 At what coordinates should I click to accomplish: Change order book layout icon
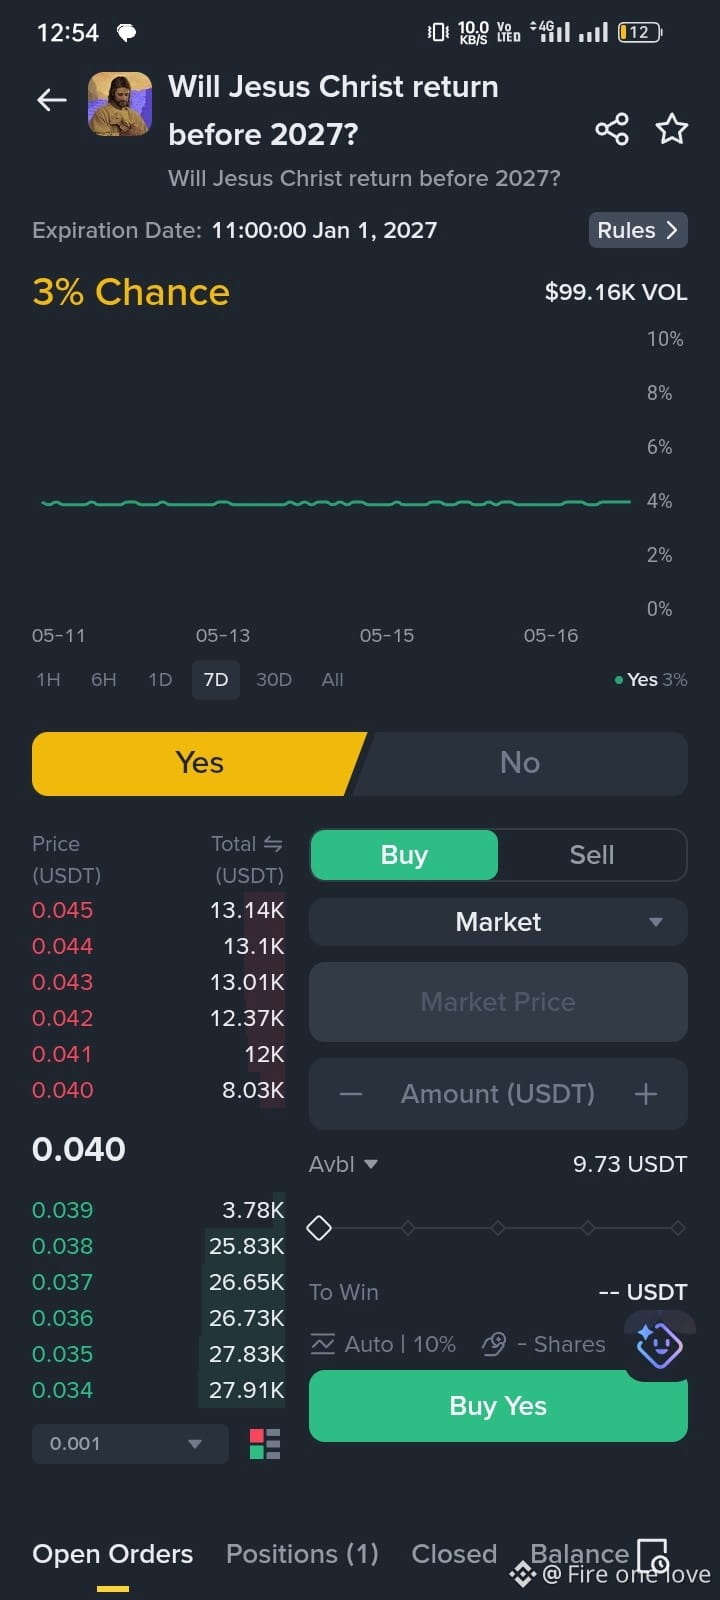point(265,1444)
